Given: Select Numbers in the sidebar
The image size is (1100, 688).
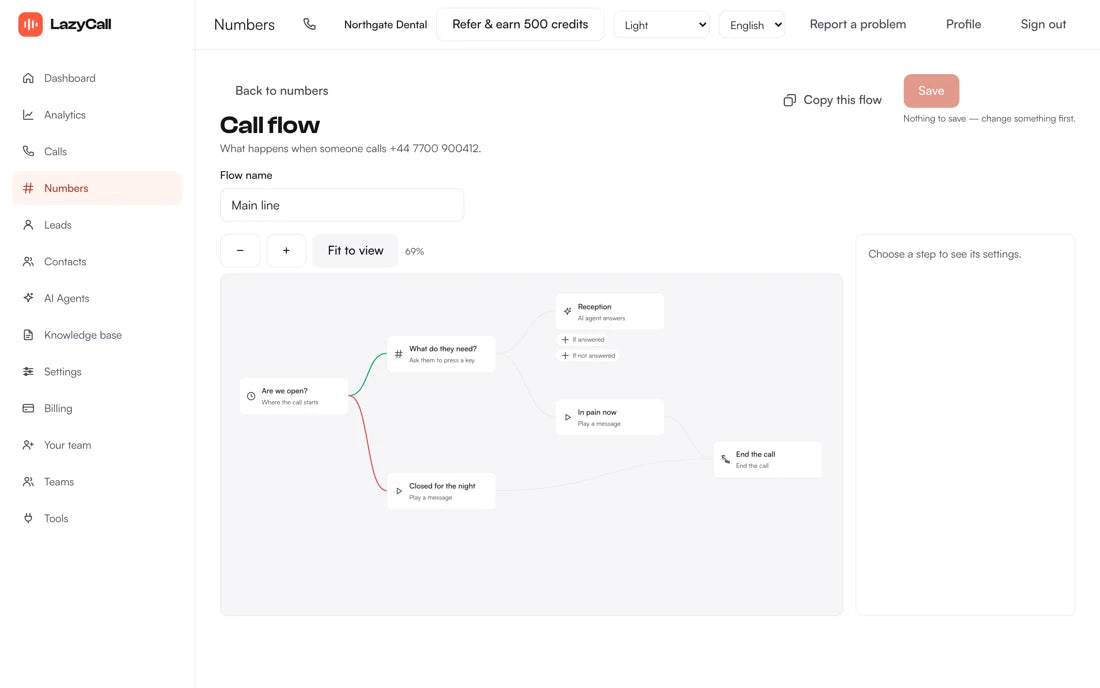Looking at the screenshot, I should point(97,188).
